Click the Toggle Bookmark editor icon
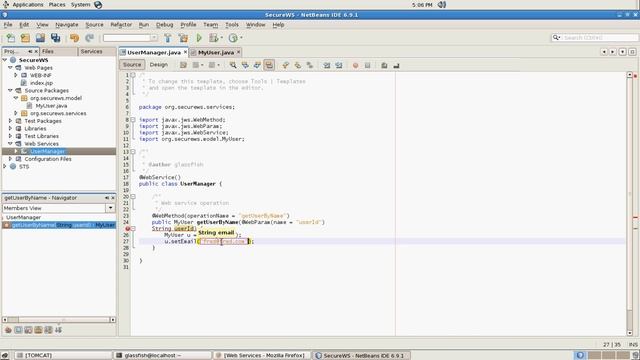640x360 pixels. [310, 65]
